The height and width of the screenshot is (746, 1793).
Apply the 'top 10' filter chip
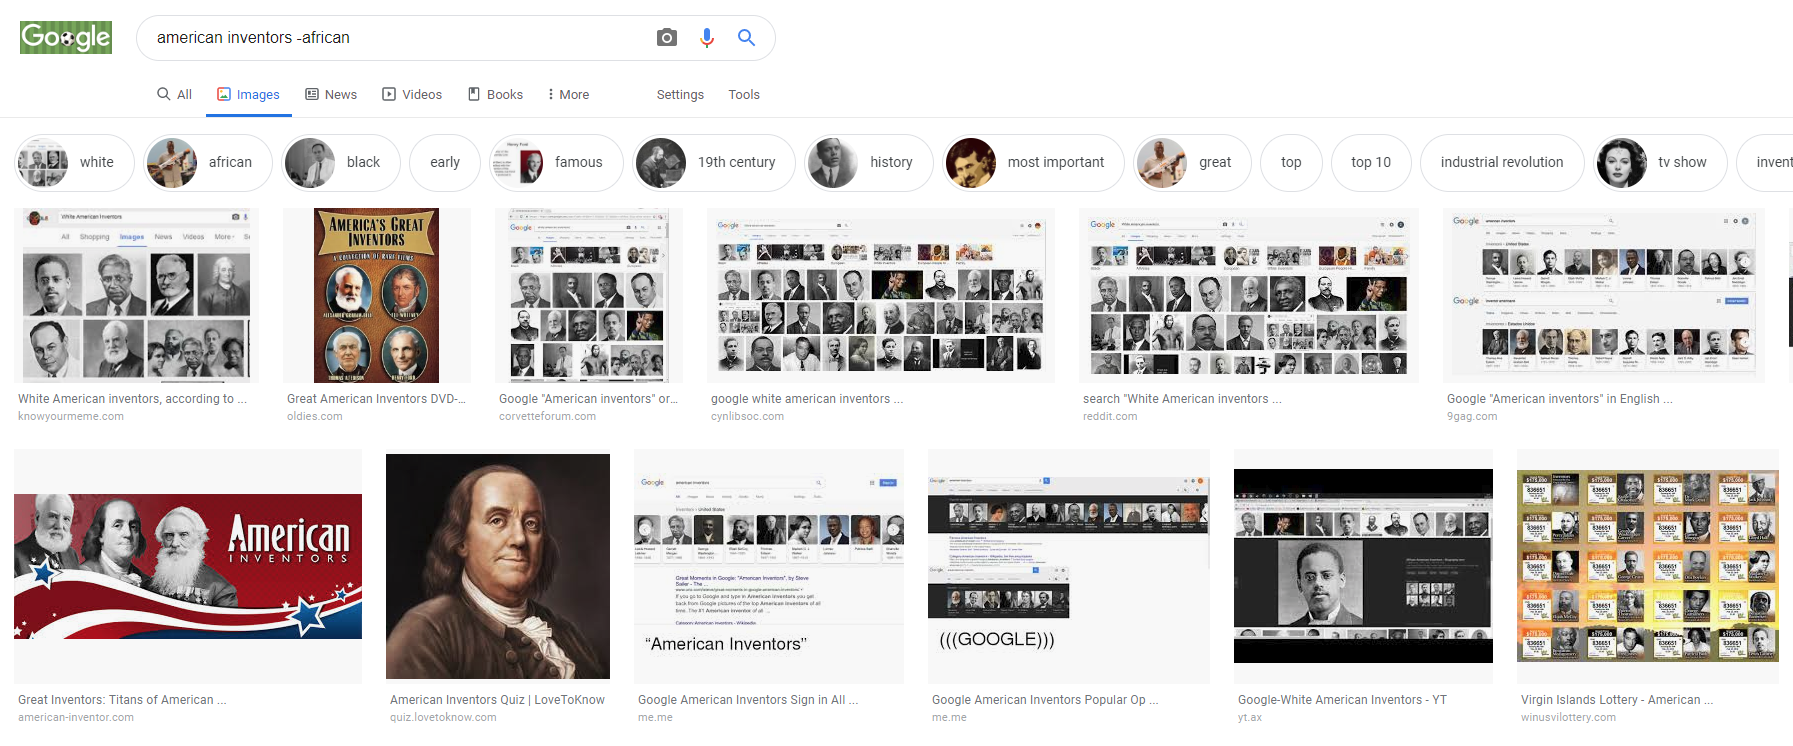(1371, 162)
